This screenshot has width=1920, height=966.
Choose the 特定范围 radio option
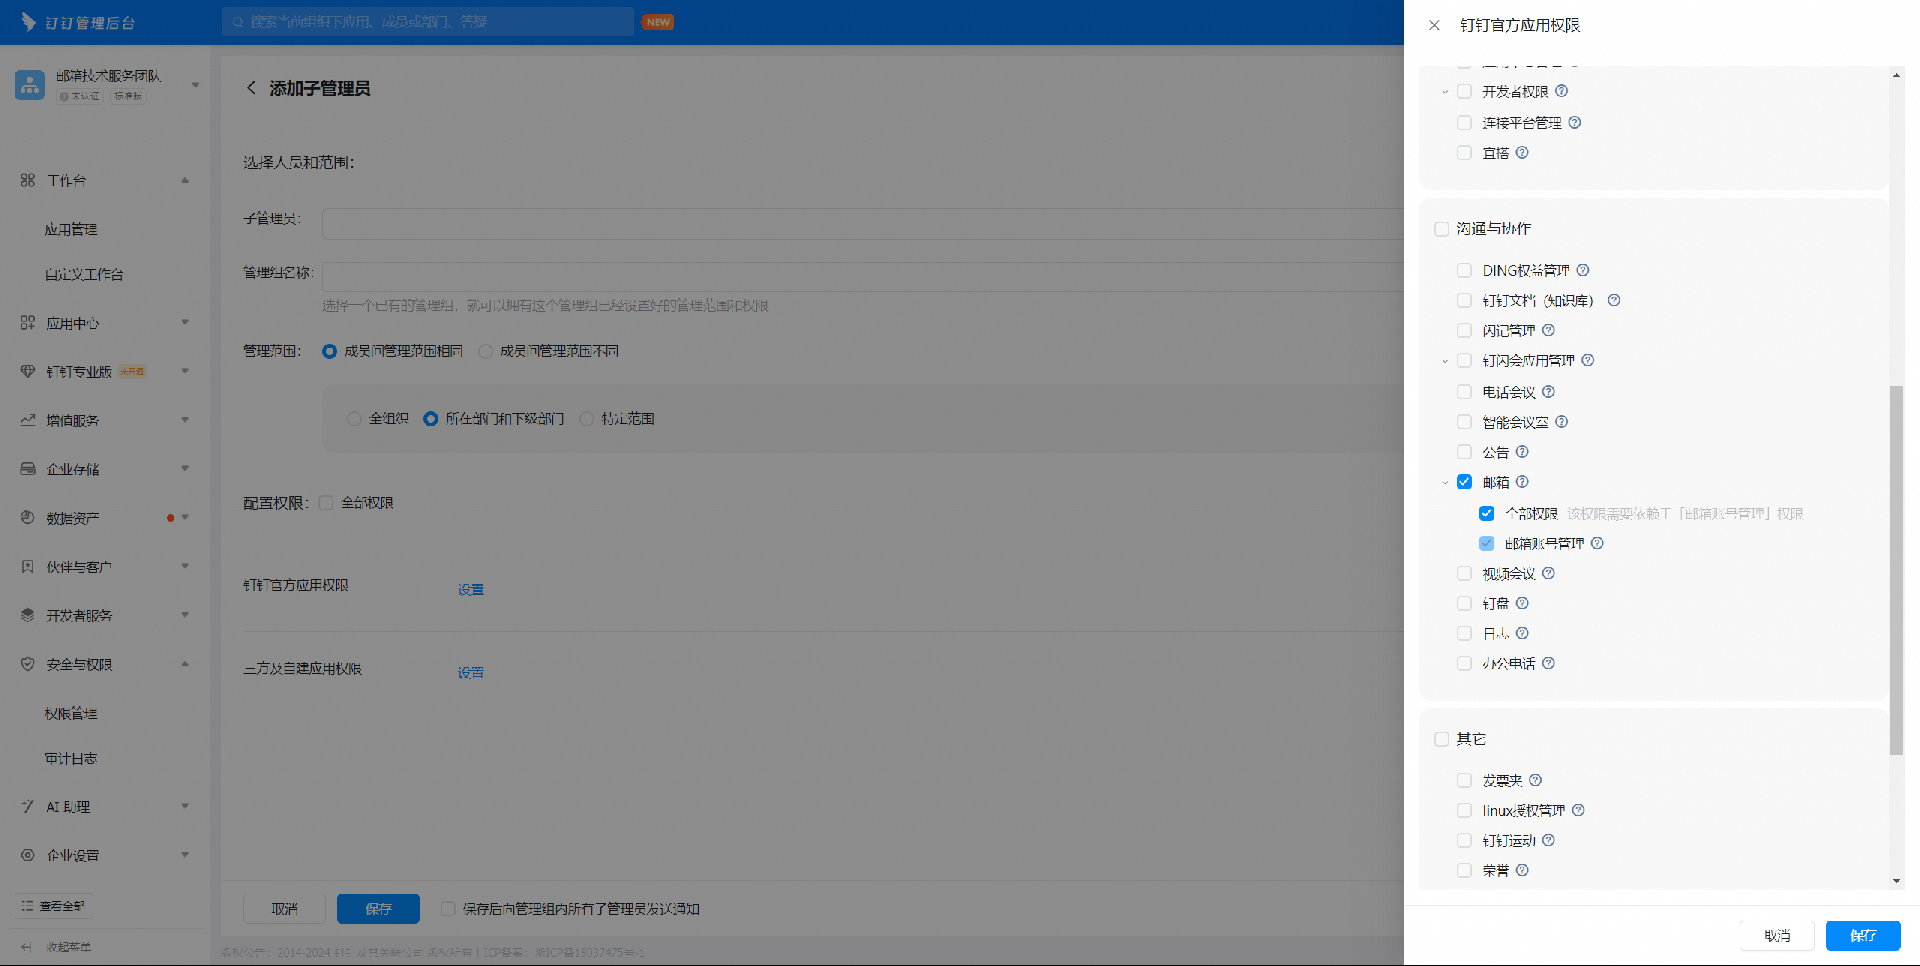(587, 419)
